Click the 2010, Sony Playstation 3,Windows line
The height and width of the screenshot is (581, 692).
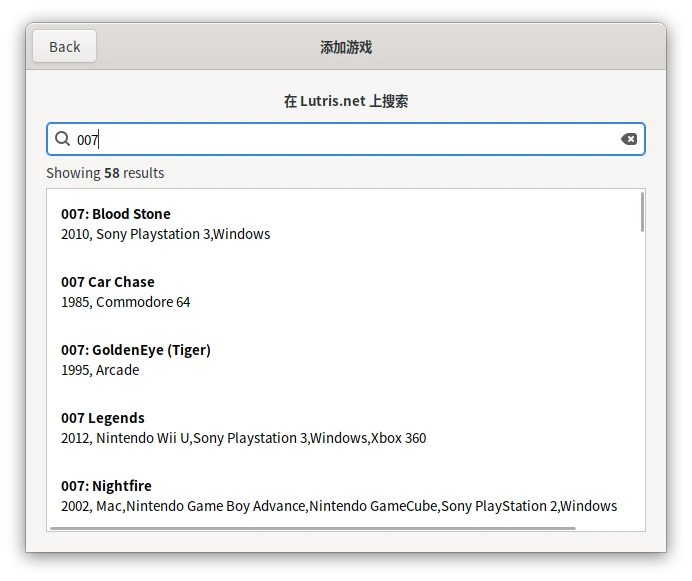(x=166, y=234)
